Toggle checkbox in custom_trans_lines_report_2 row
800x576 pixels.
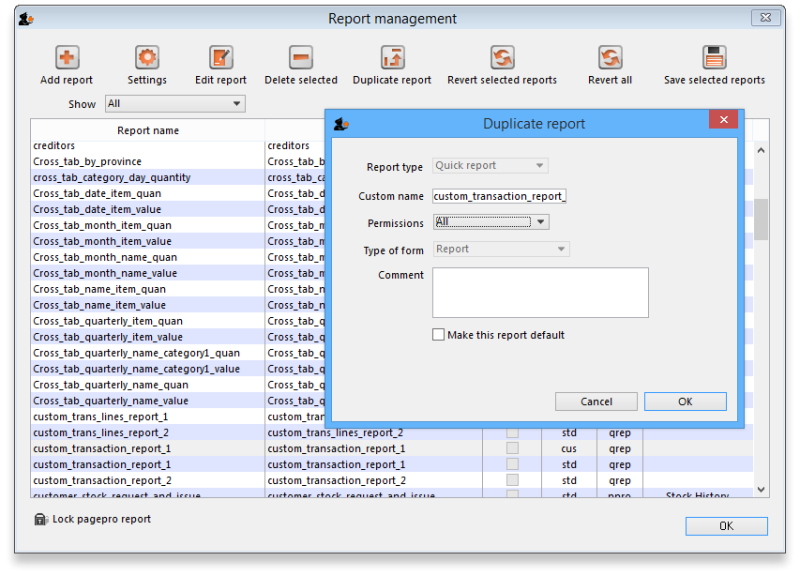point(512,433)
